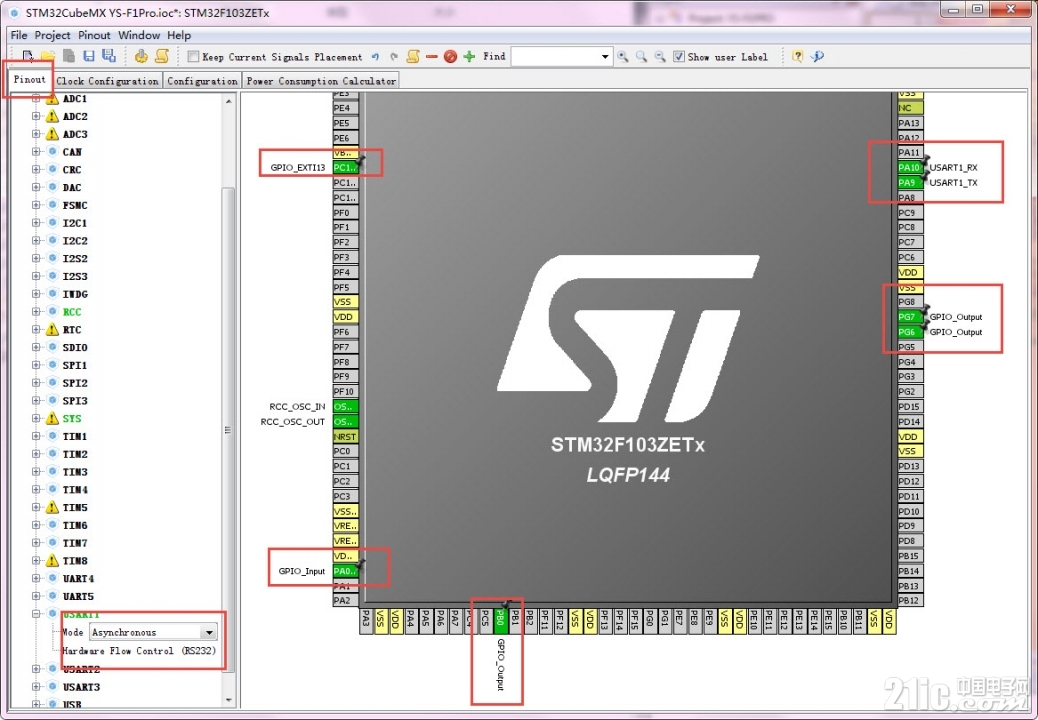Click the peripheral icon next to CAN

[52, 152]
